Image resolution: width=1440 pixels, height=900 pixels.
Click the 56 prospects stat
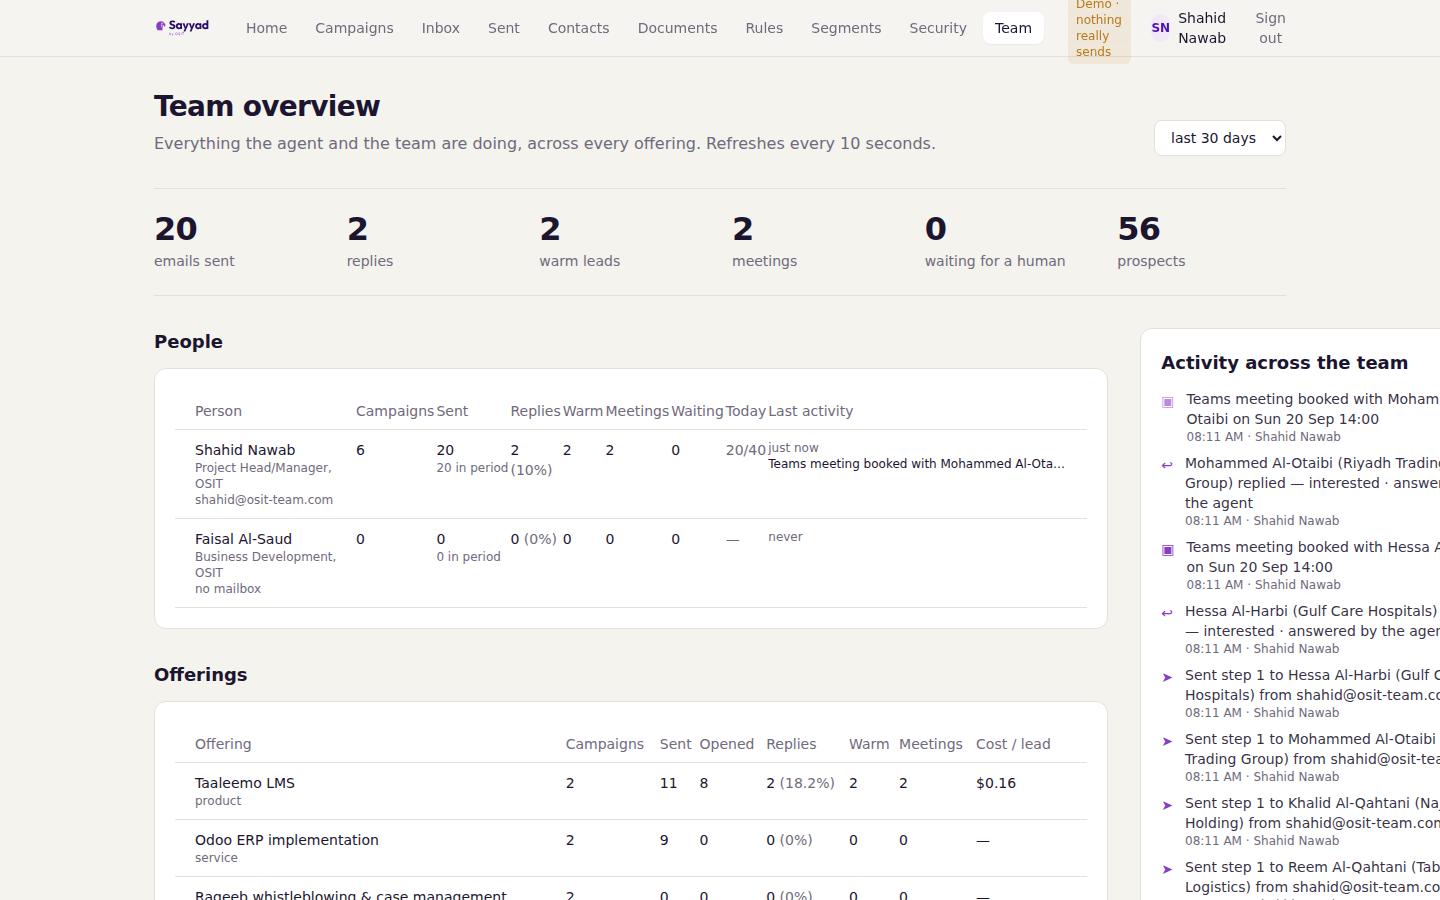tap(1151, 241)
